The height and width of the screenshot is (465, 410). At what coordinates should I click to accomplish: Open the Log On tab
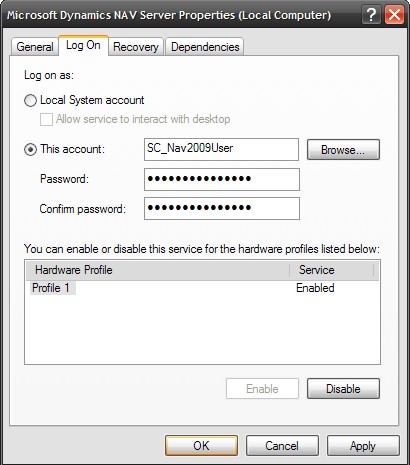click(83, 45)
